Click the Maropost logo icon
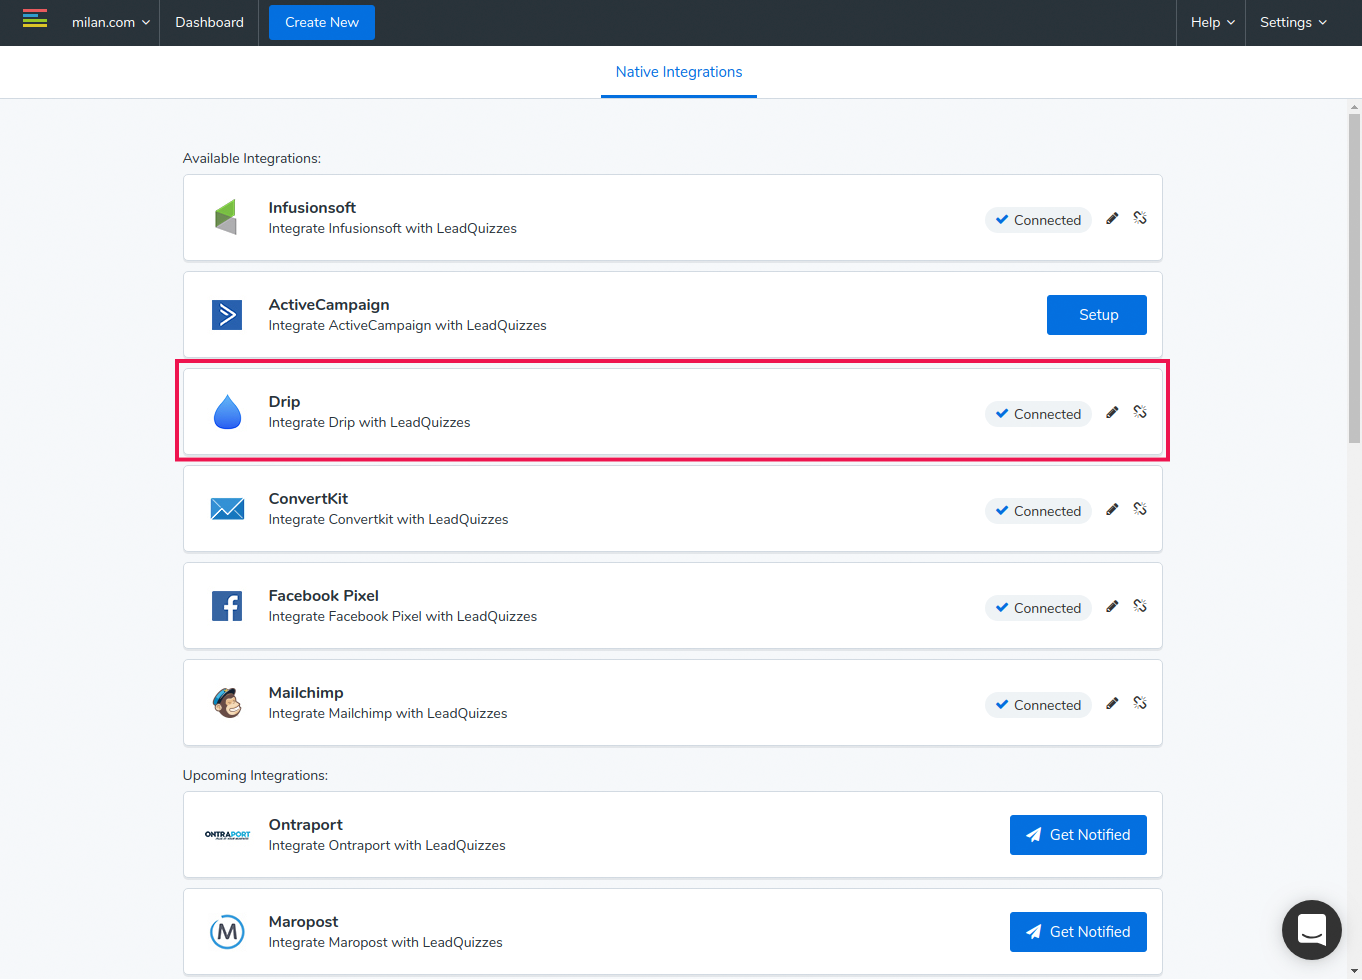 (228, 932)
